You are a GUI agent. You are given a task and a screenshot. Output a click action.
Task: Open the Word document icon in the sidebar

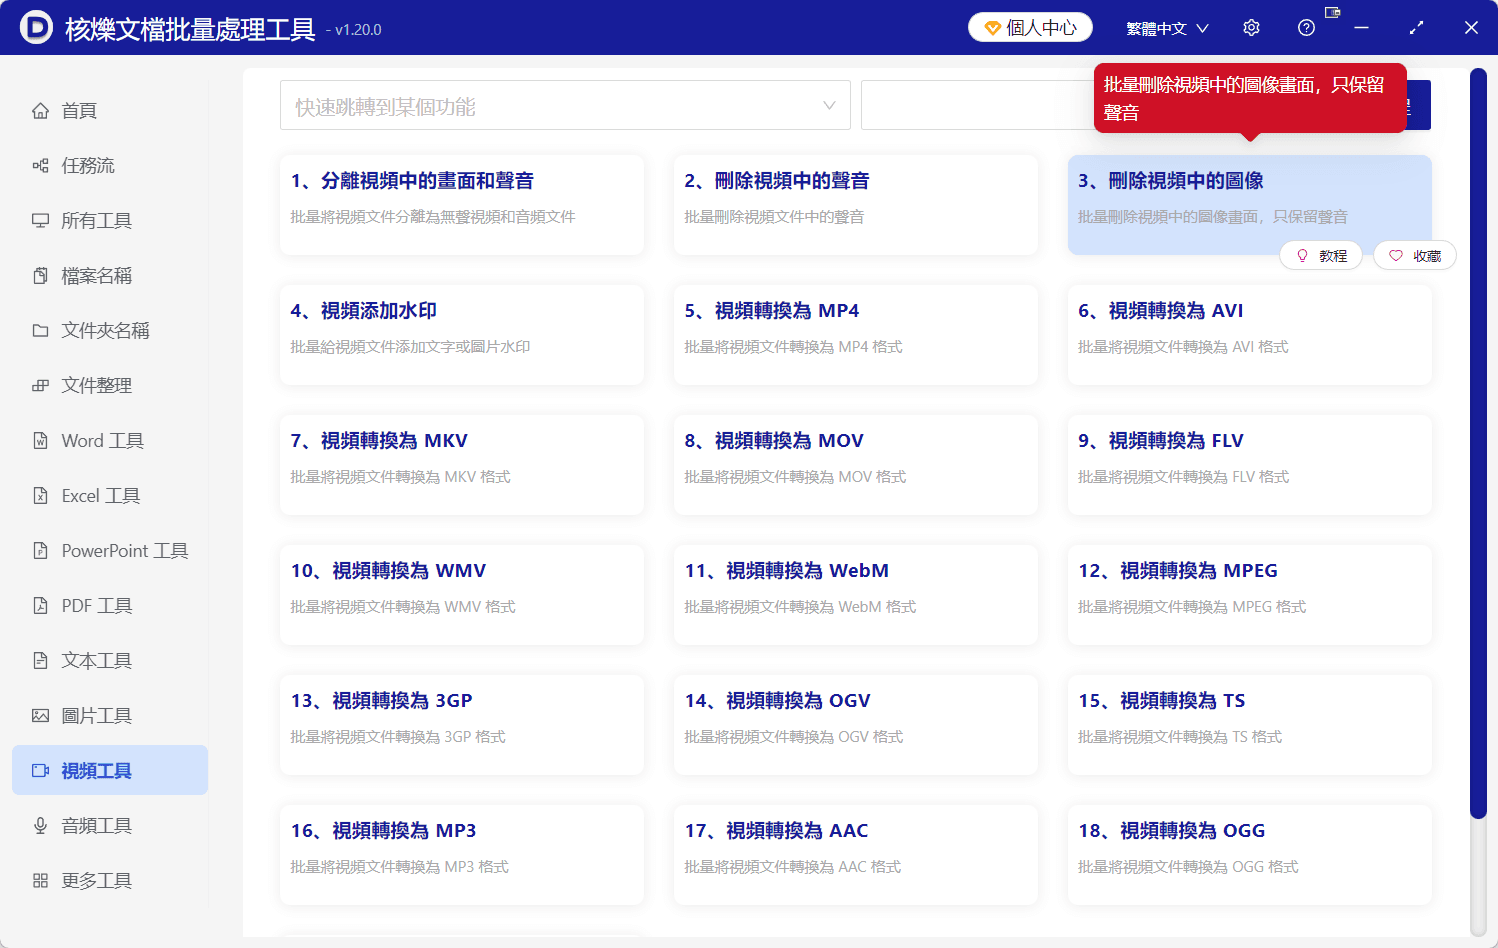coord(40,441)
